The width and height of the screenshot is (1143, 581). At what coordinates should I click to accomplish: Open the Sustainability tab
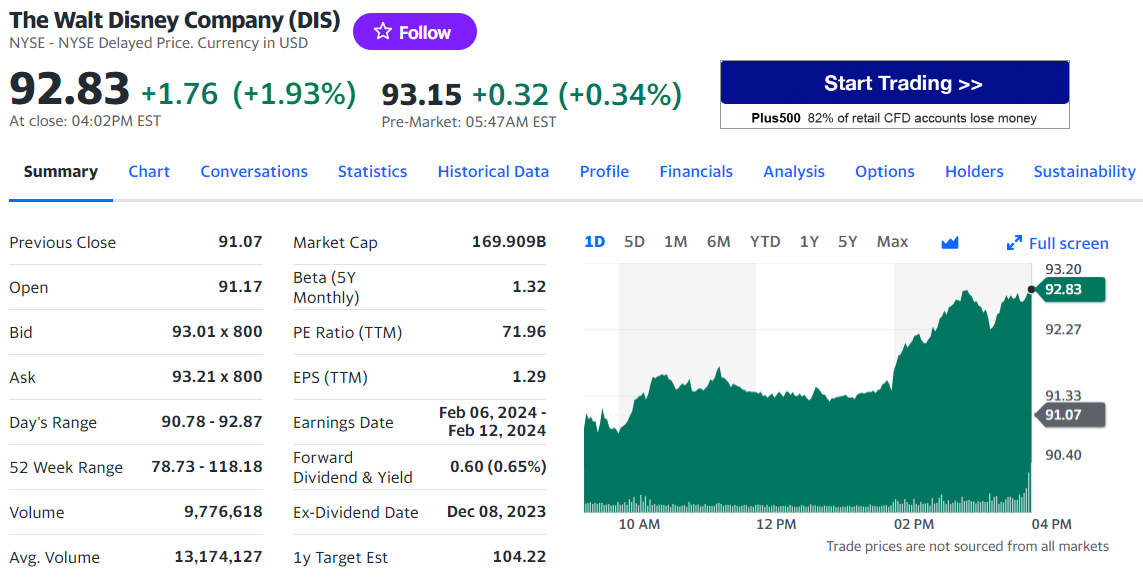[x=1085, y=171]
